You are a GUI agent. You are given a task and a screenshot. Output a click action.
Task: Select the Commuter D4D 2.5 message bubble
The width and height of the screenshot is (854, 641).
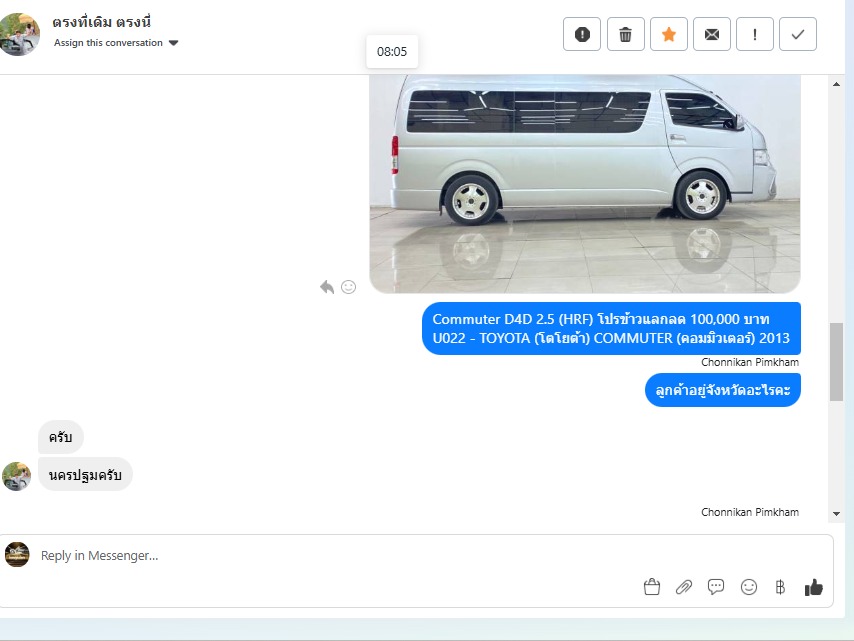[x=611, y=328]
